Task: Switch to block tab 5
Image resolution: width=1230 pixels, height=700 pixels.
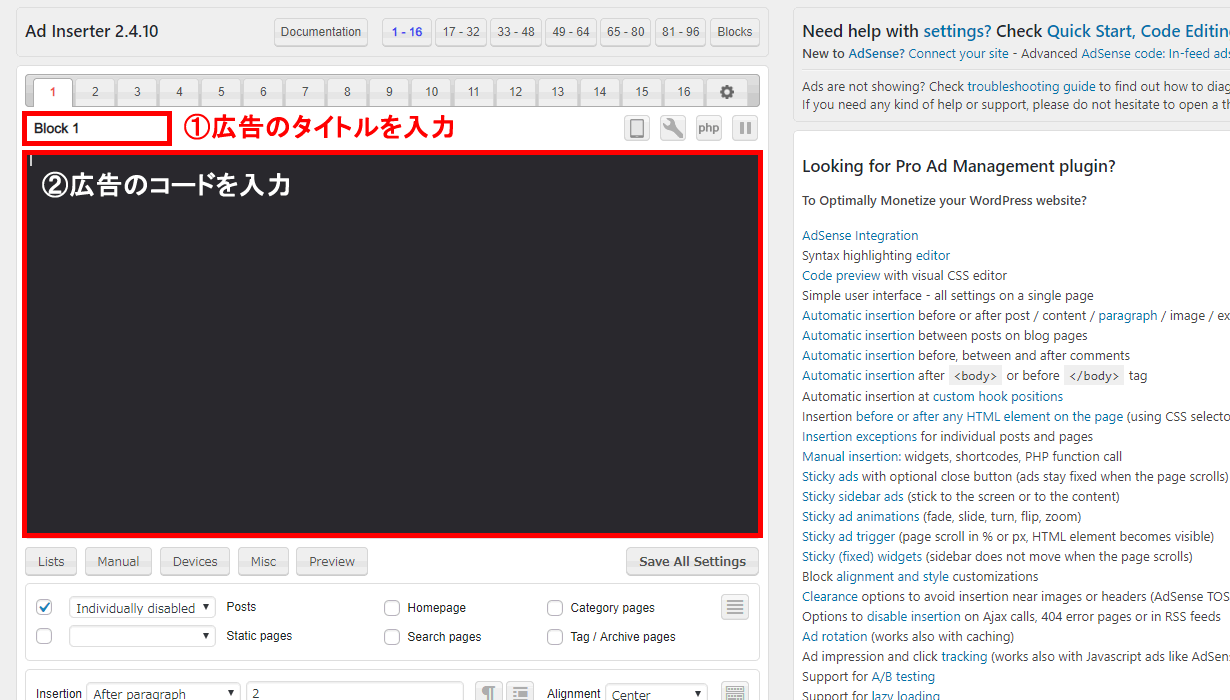Action: pyautogui.click(x=221, y=92)
